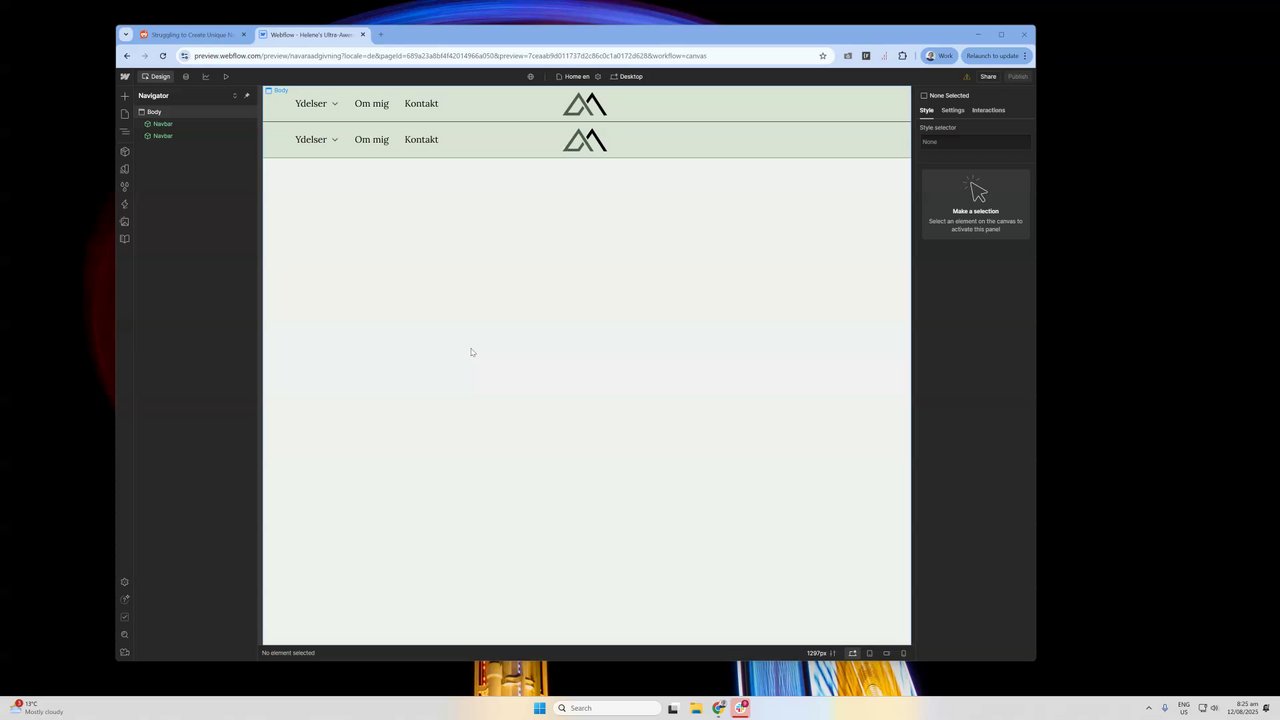Screen dimensions: 1280x720
Task: Open File Explorer from the taskbar
Action: (696, 708)
